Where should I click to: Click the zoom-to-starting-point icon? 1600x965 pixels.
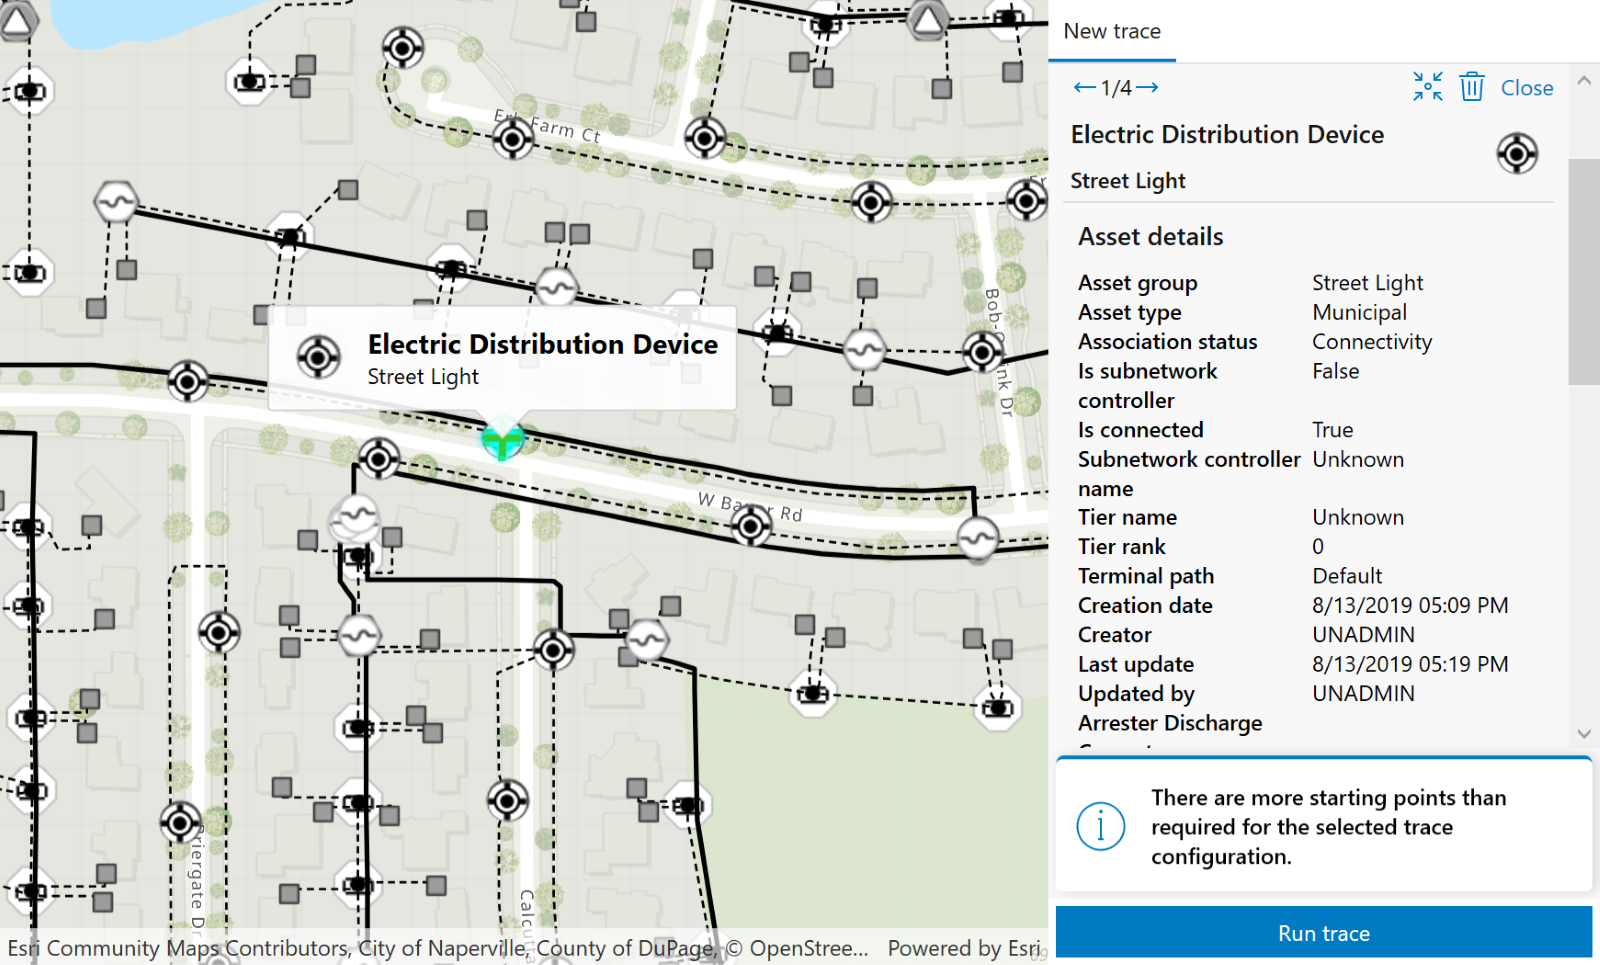[x=1427, y=87]
